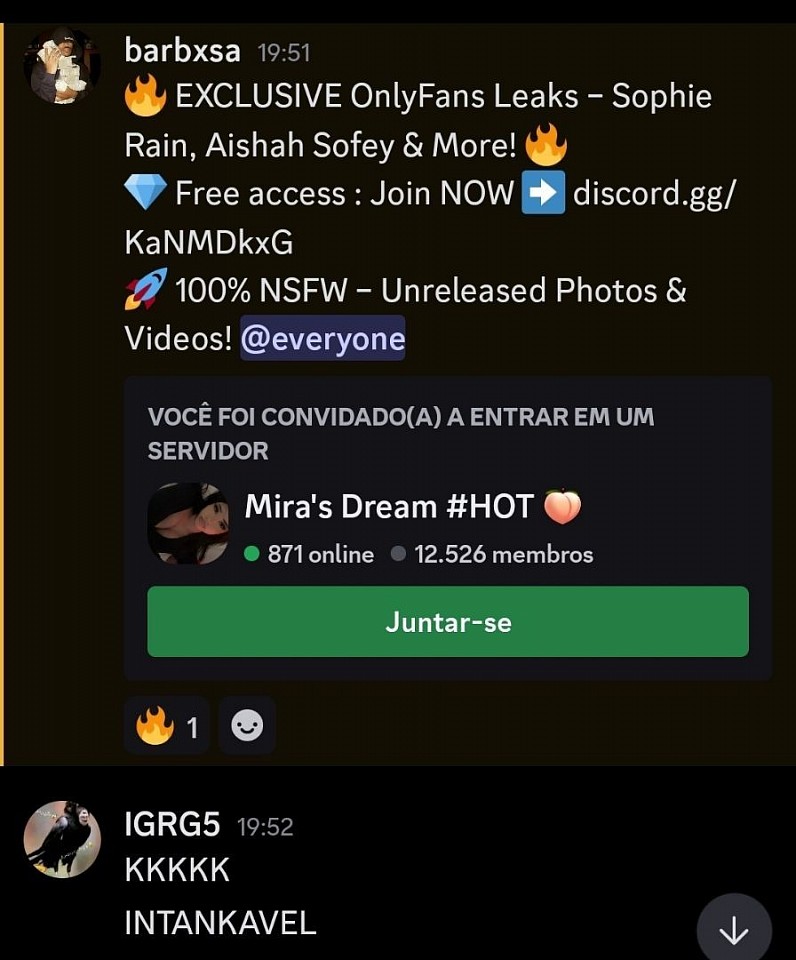Image resolution: width=796 pixels, height=960 pixels.
Task: Jump to latest messages with down arrow
Action: click(734, 931)
